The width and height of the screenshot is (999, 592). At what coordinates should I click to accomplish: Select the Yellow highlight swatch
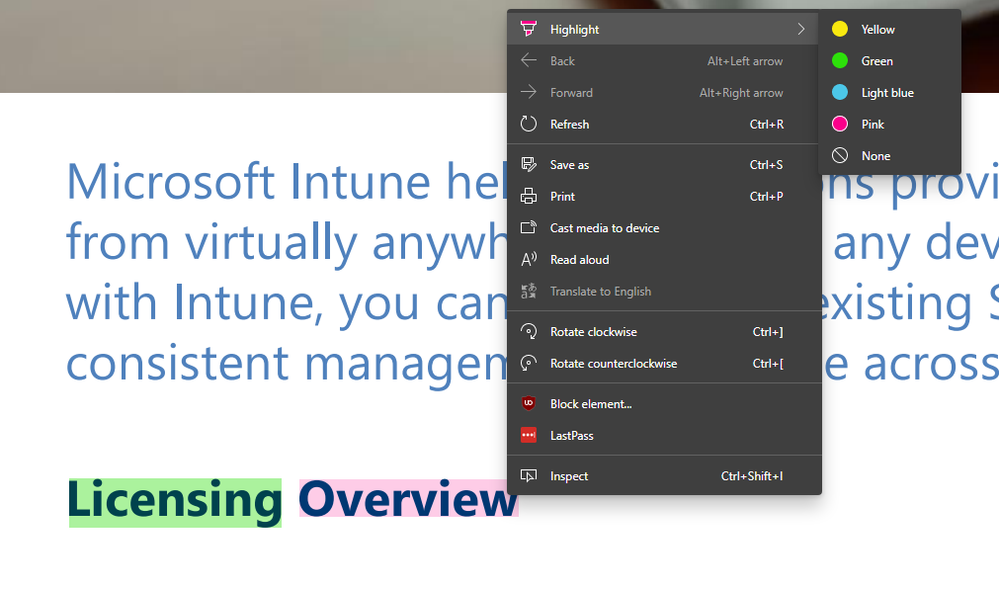pos(840,29)
